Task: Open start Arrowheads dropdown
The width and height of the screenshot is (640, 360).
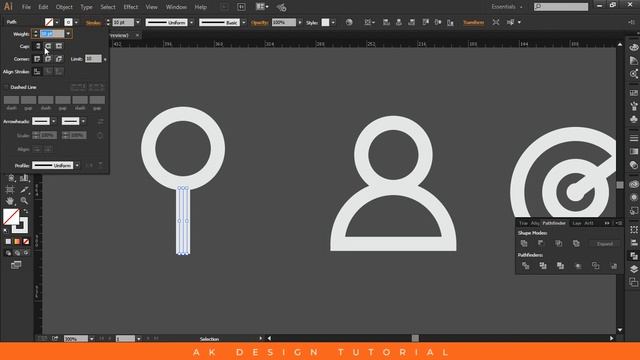Action: pos(53,122)
